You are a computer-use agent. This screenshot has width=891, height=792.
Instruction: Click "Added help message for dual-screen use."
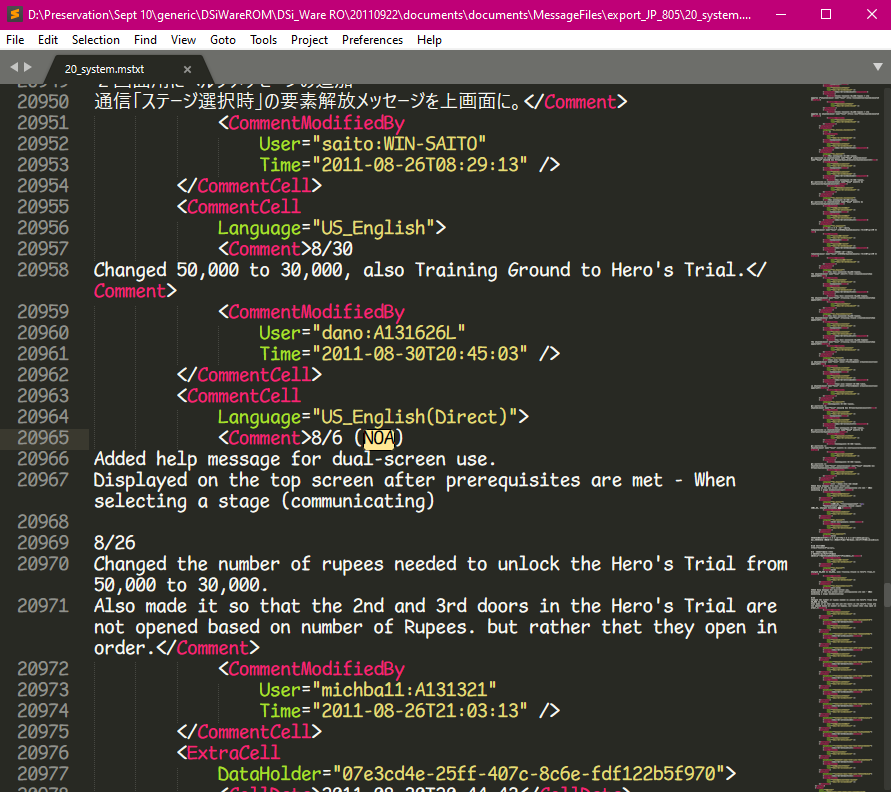[x=295, y=459]
